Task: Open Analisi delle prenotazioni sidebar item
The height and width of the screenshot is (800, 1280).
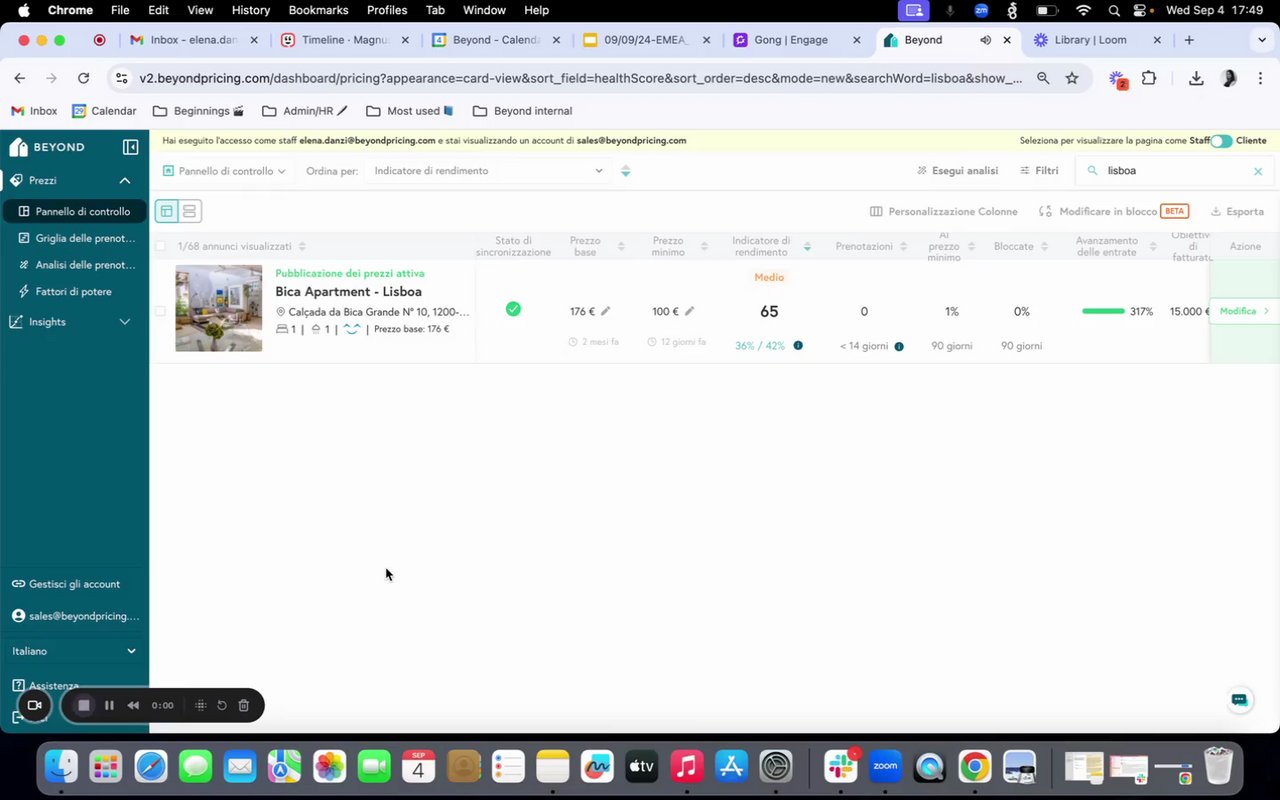Action: (75, 265)
